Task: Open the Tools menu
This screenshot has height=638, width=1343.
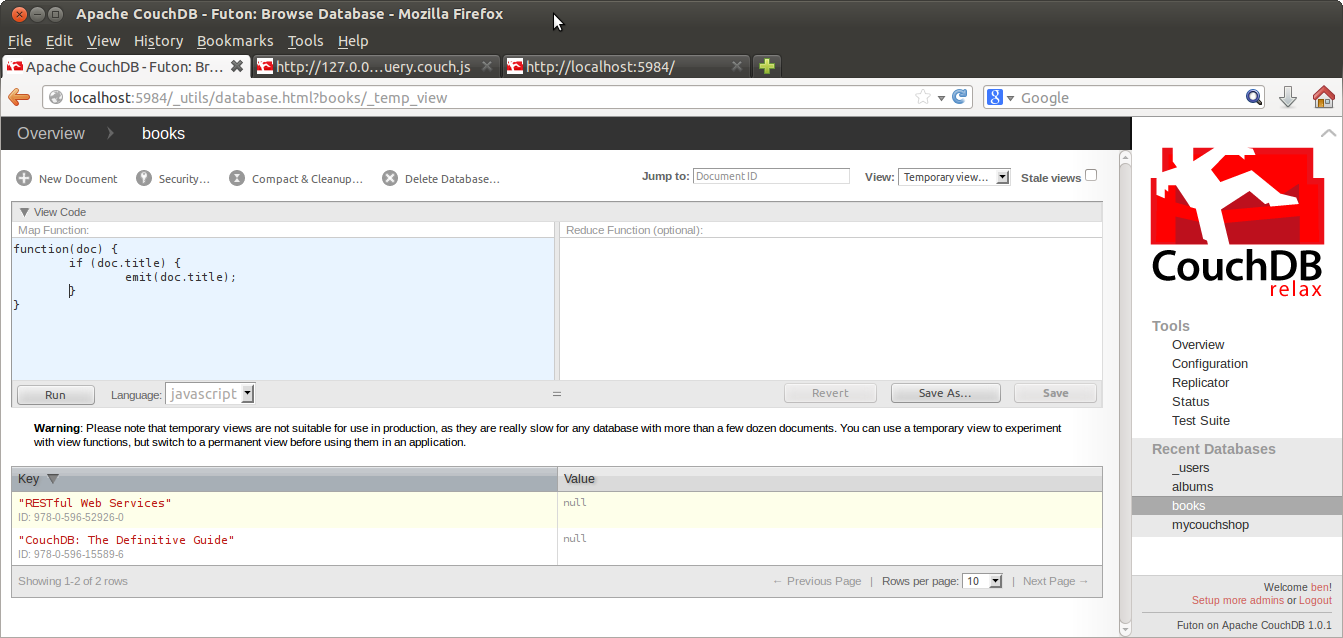Action: point(305,41)
